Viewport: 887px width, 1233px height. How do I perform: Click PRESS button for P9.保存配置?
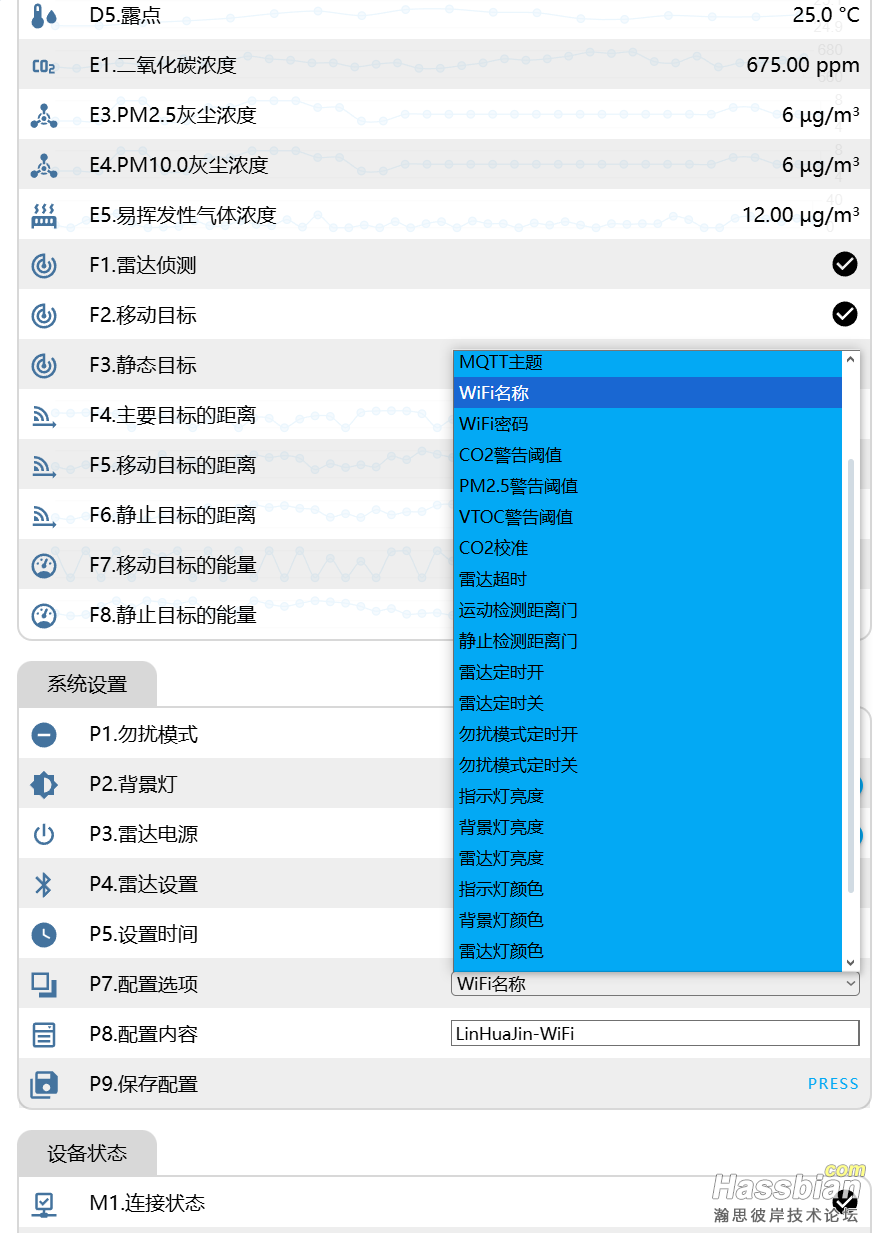tap(833, 1084)
